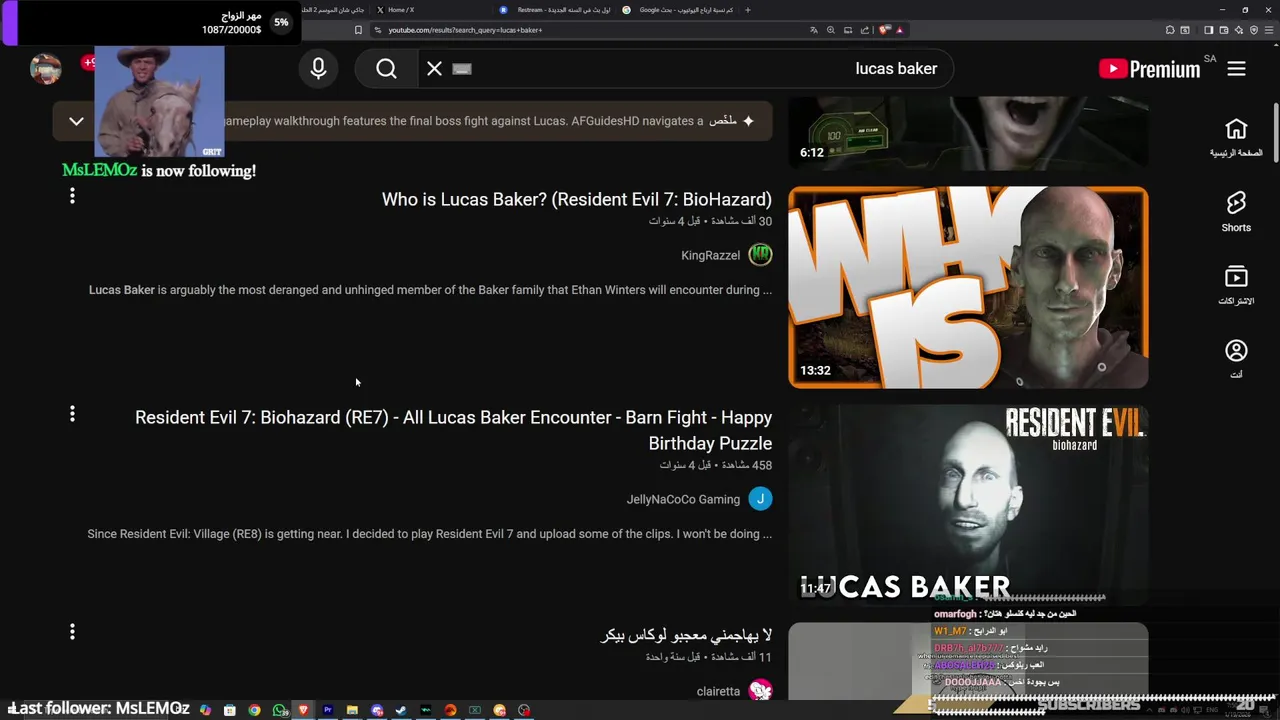Open the Brave Leo AI sparkle icon

pyautogui.click(x=1239, y=30)
